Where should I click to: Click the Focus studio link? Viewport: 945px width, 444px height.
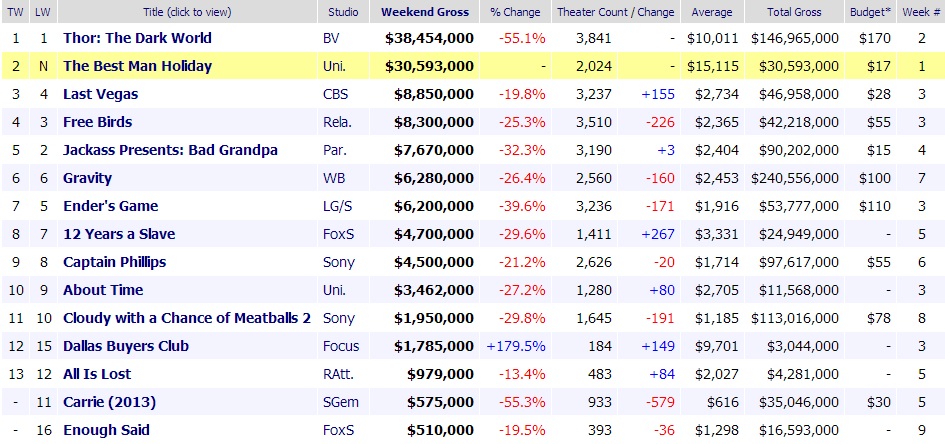[x=338, y=346]
